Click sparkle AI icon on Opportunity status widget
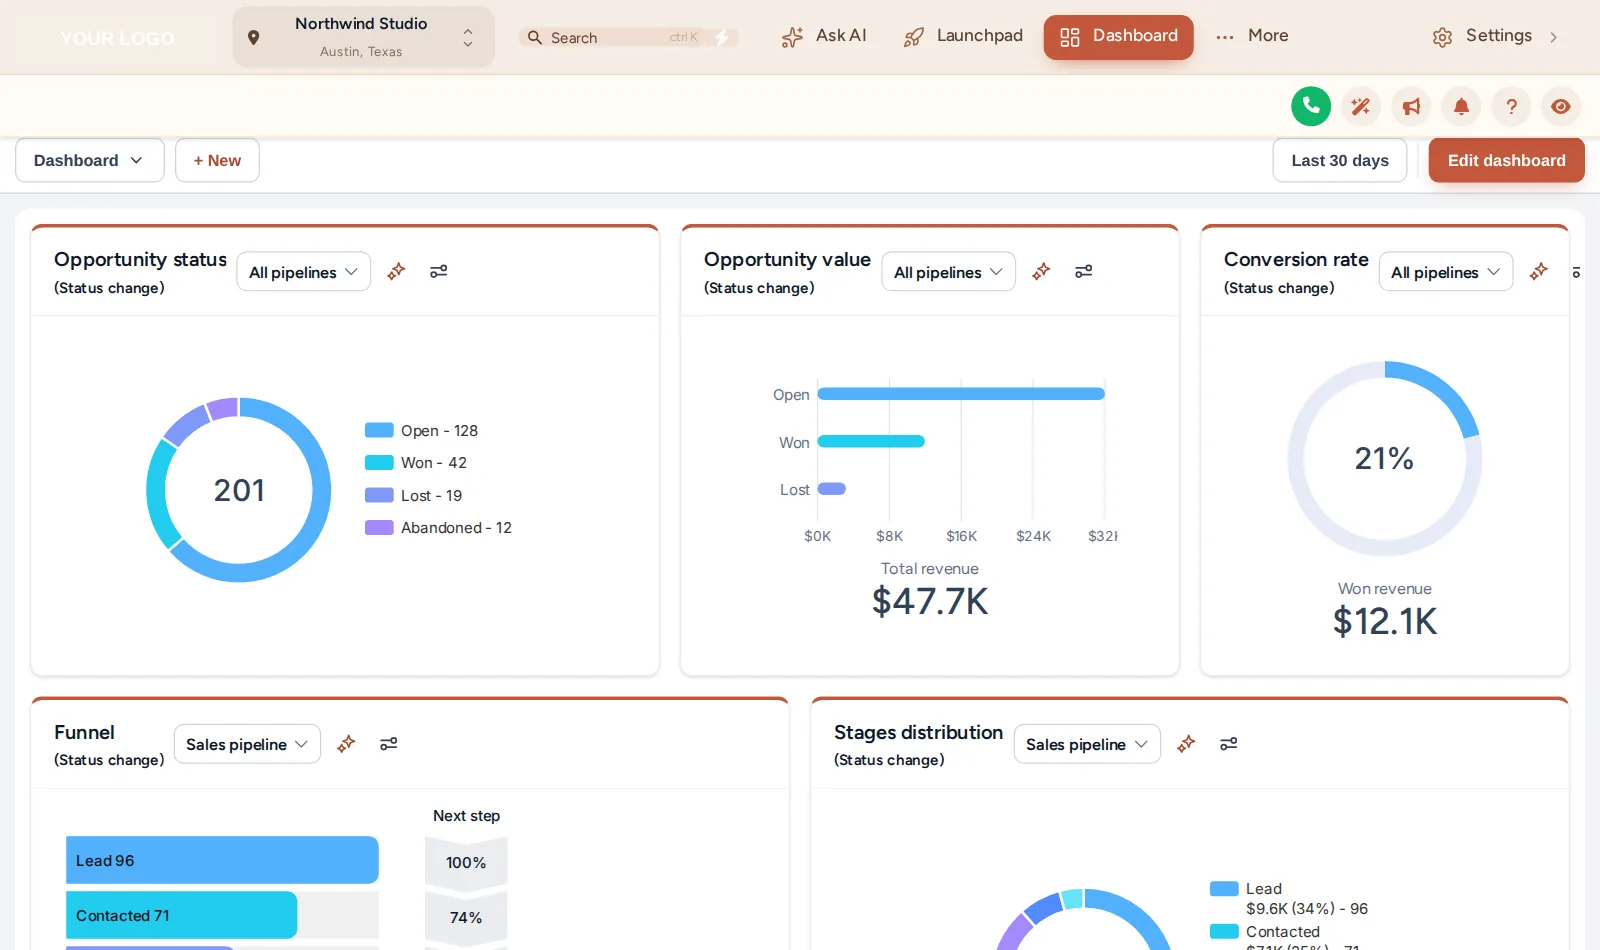Image resolution: width=1600 pixels, height=950 pixels. click(x=396, y=271)
